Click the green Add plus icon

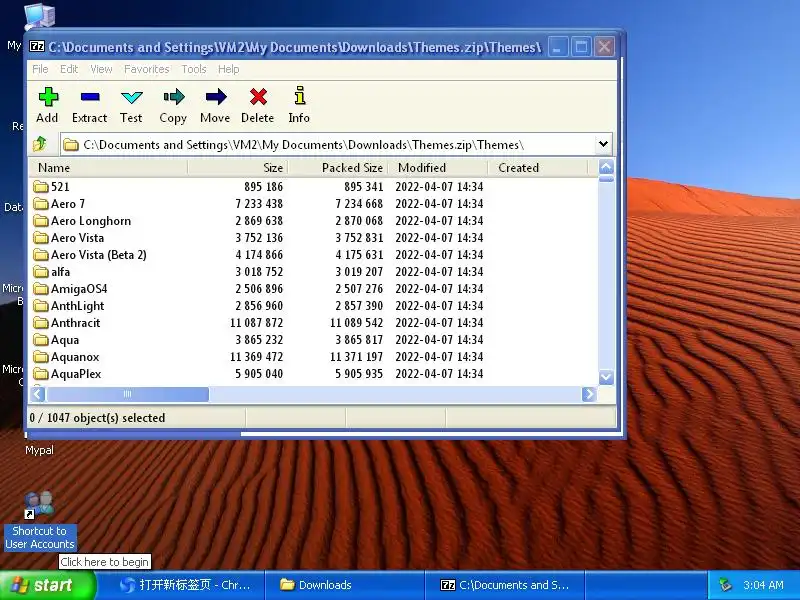(x=48, y=96)
